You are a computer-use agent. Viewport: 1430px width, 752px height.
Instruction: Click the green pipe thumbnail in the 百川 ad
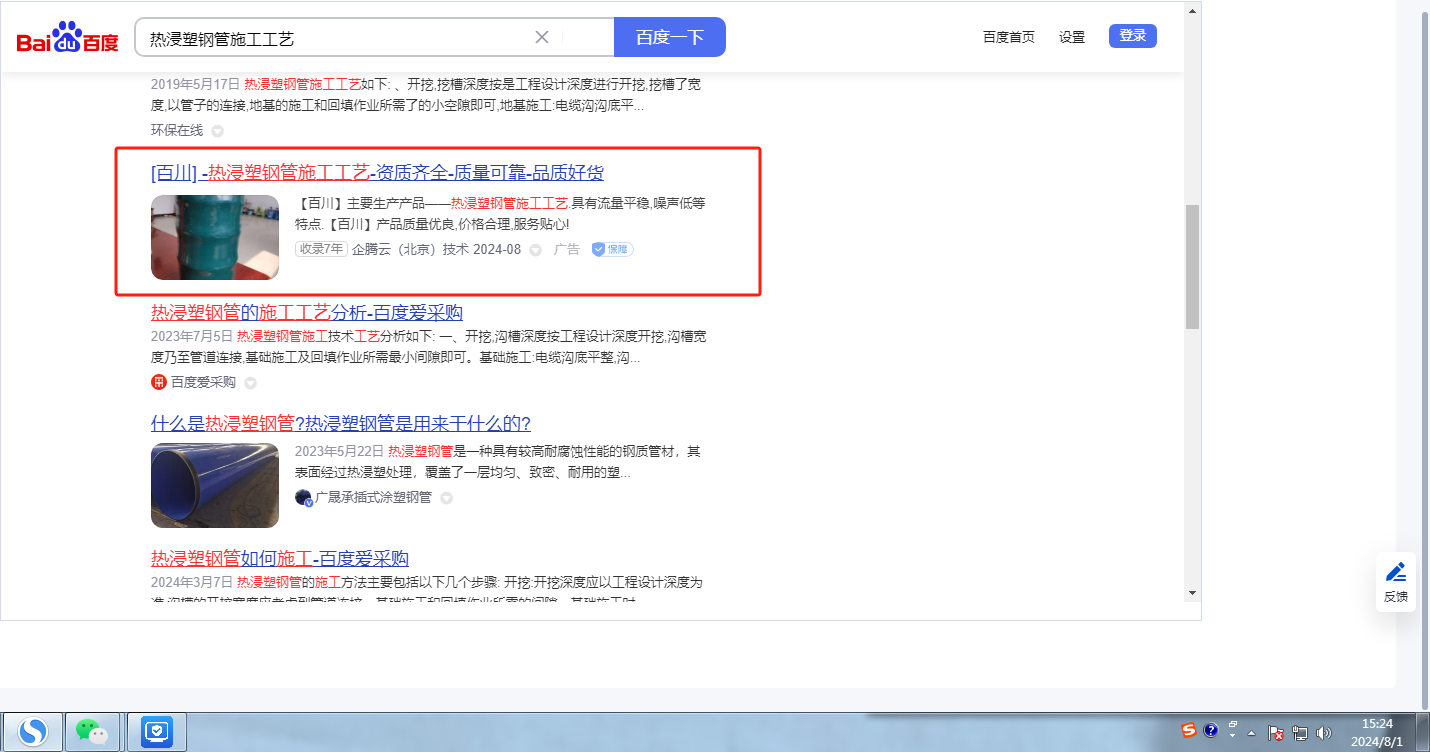[x=215, y=237]
